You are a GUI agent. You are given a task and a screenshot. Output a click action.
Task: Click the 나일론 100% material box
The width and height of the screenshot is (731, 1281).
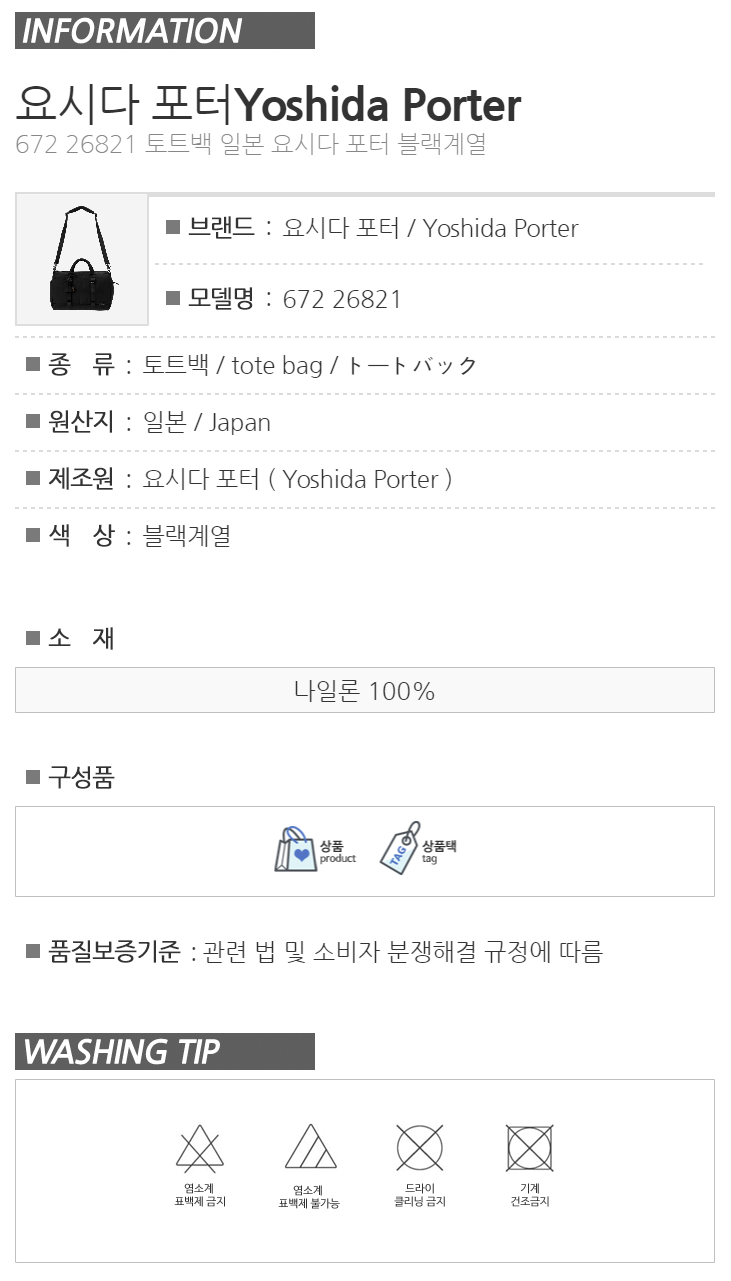365,690
